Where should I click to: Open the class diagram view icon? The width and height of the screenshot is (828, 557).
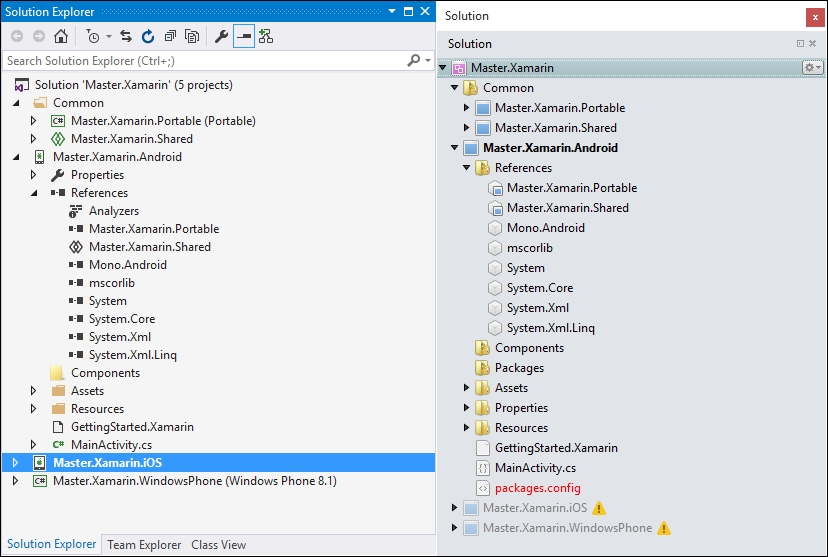(x=266, y=36)
